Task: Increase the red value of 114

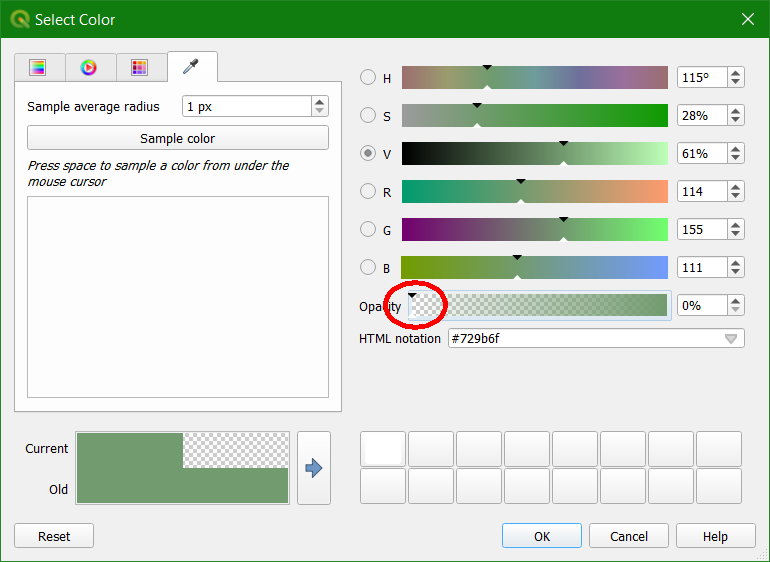Action: click(735, 187)
